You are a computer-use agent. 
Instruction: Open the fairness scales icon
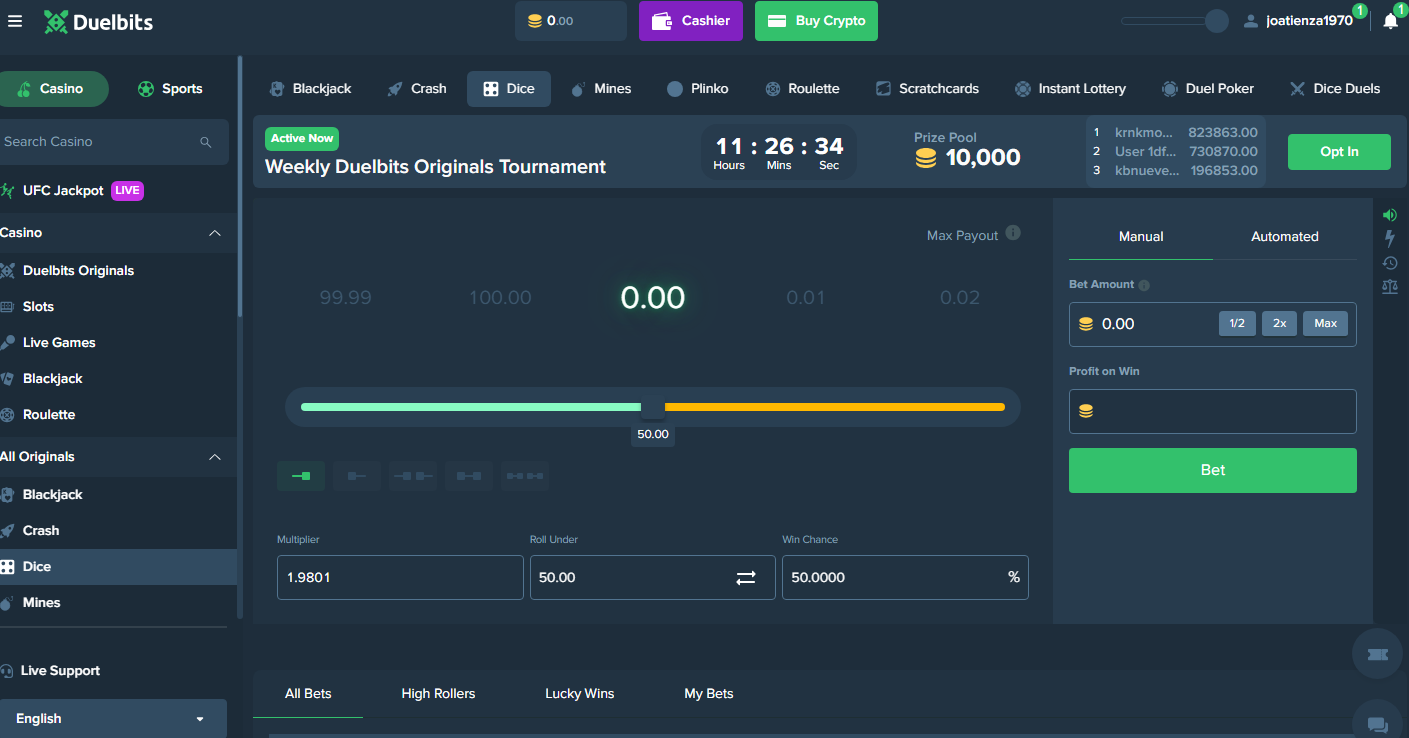click(1389, 287)
